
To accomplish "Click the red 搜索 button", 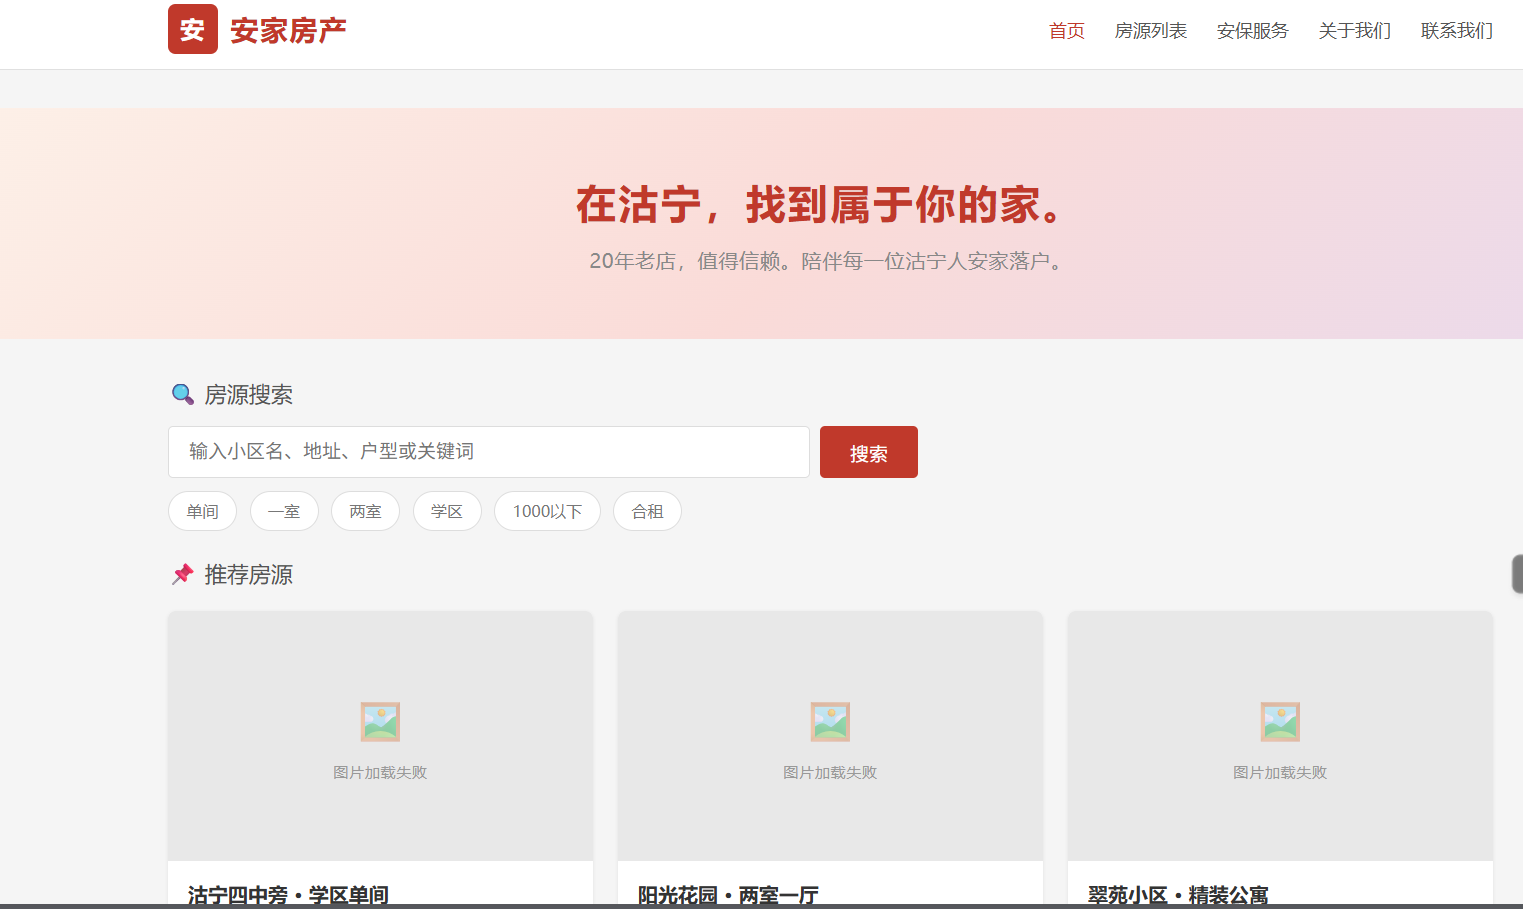I will point(869,452).
